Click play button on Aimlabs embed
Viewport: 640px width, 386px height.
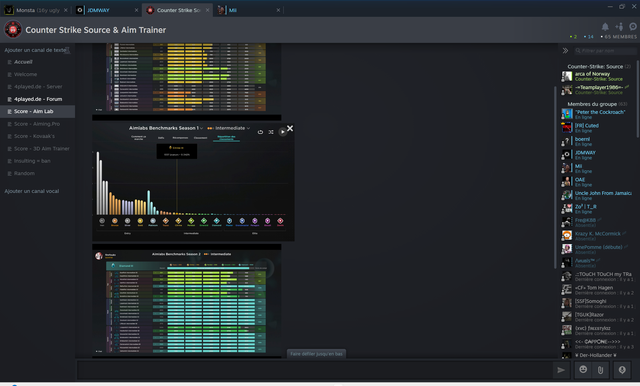click(282, 132)
